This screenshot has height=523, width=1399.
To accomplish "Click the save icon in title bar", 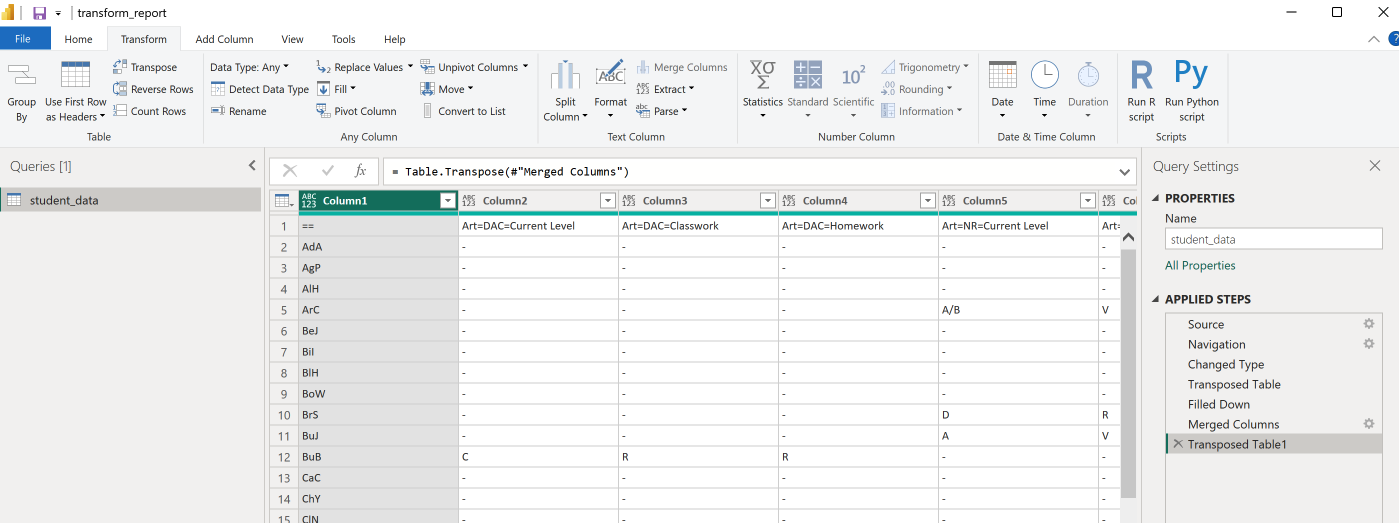I will point(39,13).
